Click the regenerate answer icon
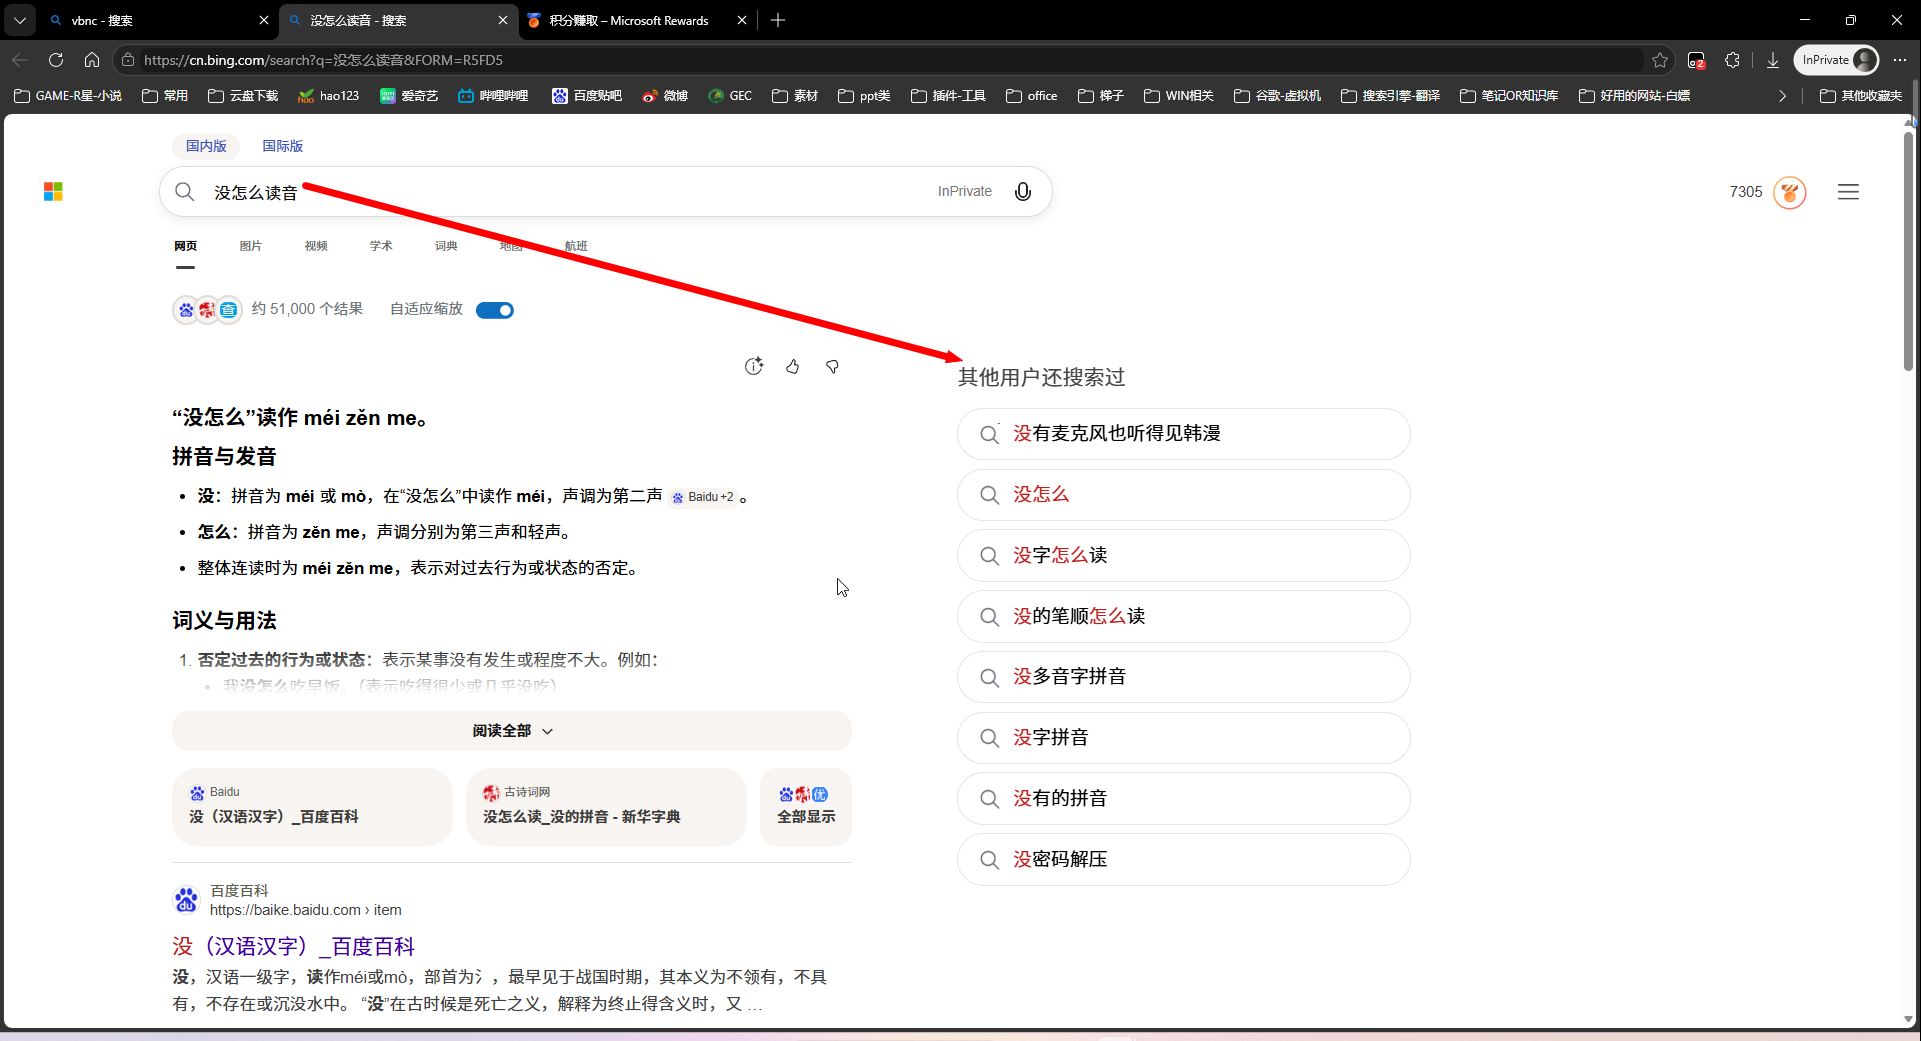The image size is (1921, 1041). pyautogui.click(x=754, y=366)
